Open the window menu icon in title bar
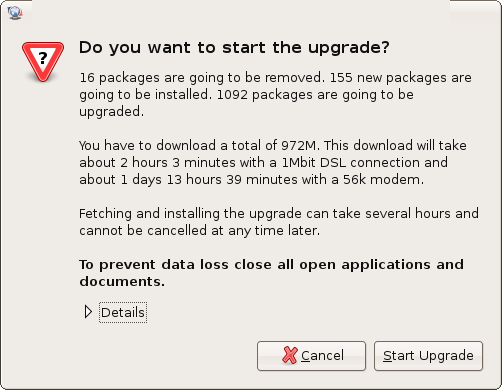This screenshot has width=502, height=390. coord(15,12)
